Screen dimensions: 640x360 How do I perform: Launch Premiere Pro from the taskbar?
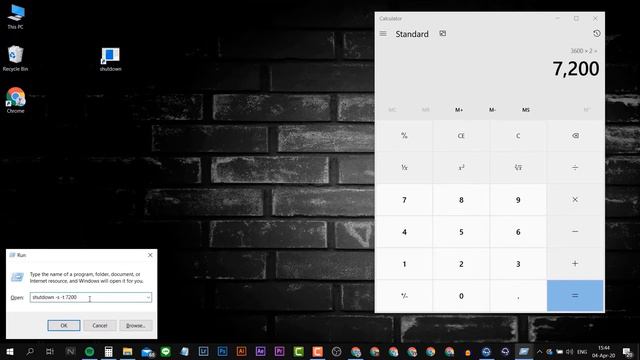pos(280,351)
